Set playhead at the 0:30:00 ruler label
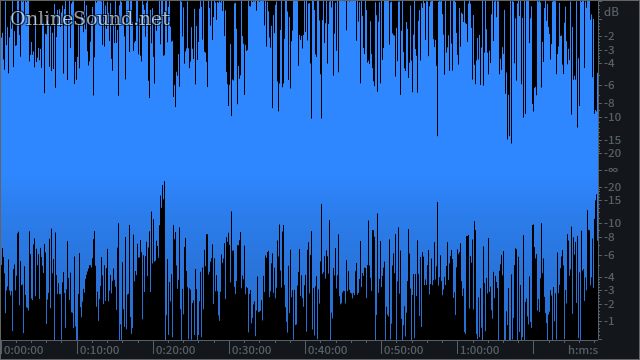The image size is (640, 360). (251, 350)
